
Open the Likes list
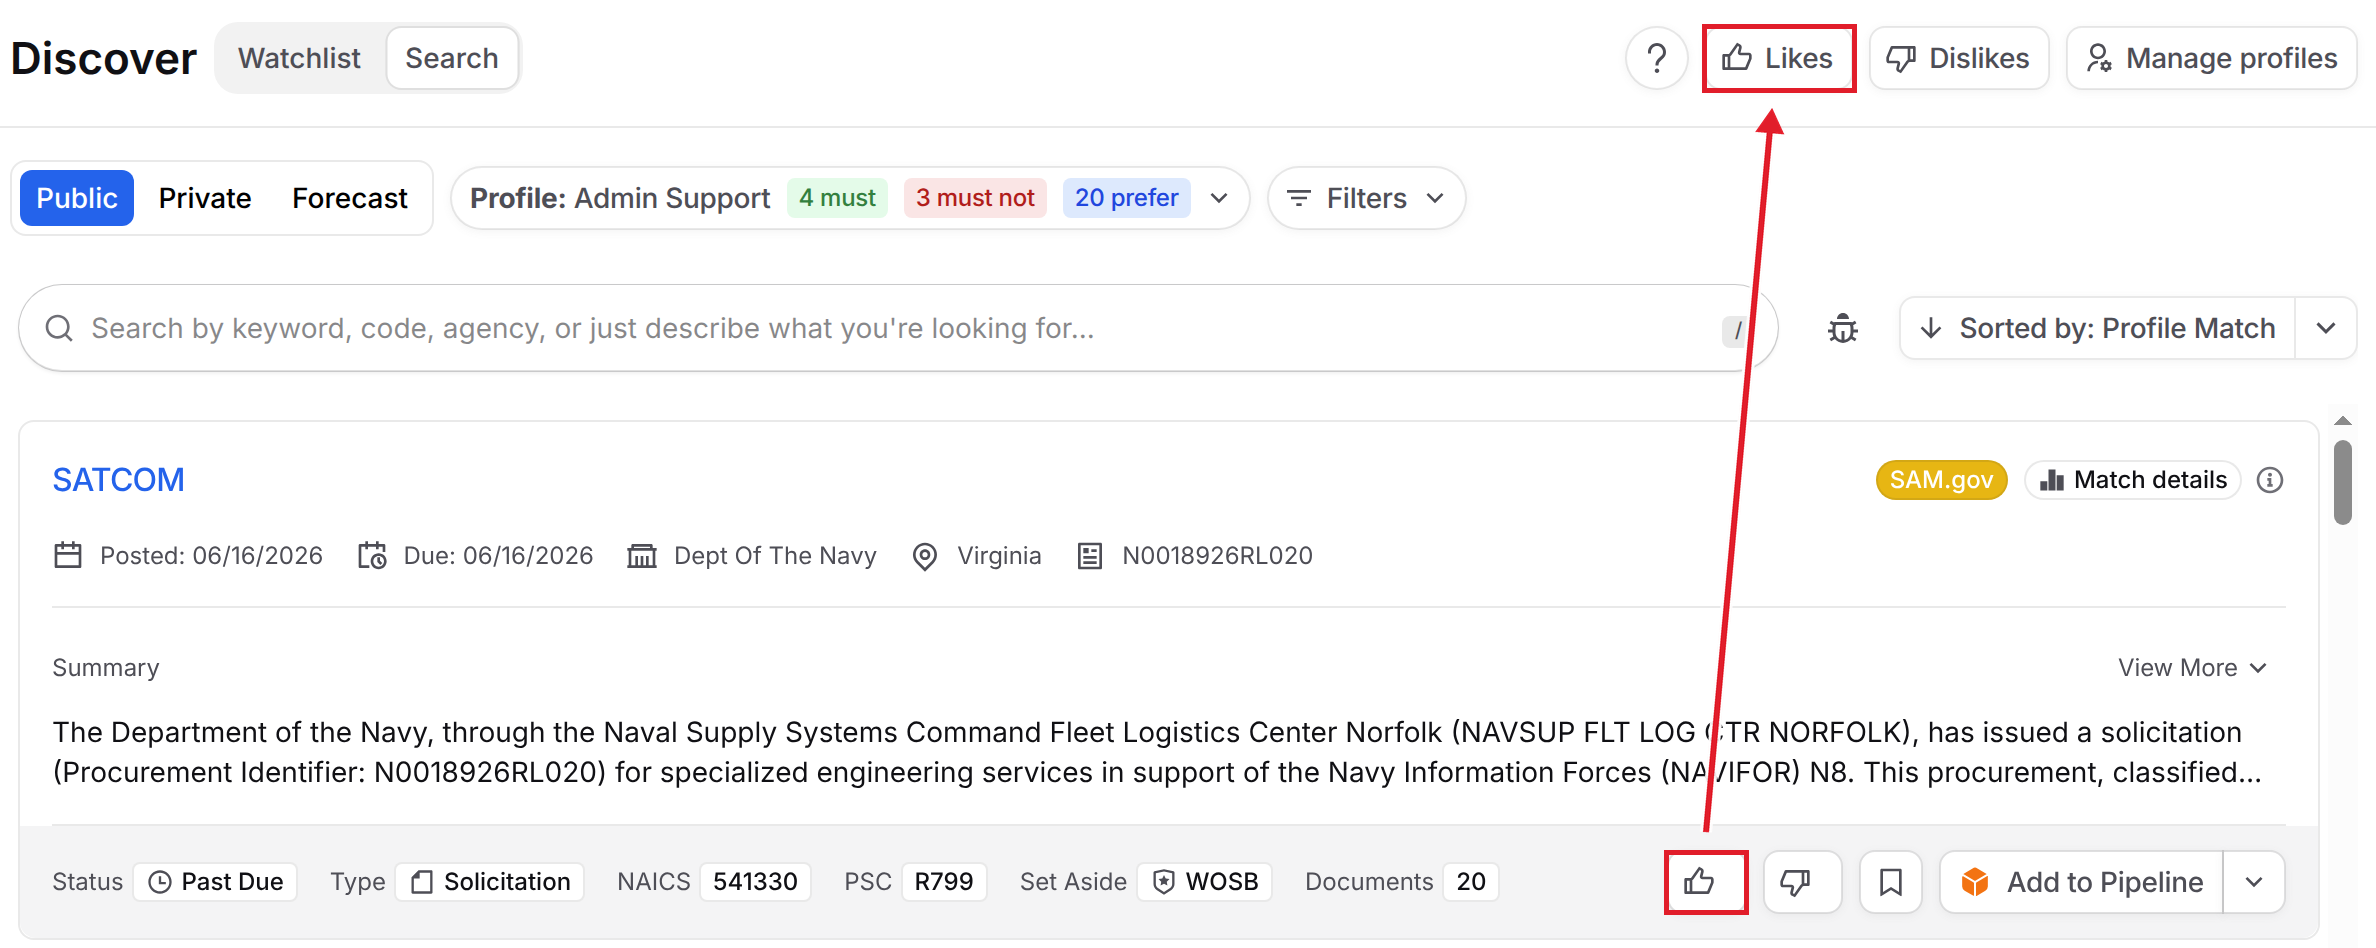tap(1778, 58)
